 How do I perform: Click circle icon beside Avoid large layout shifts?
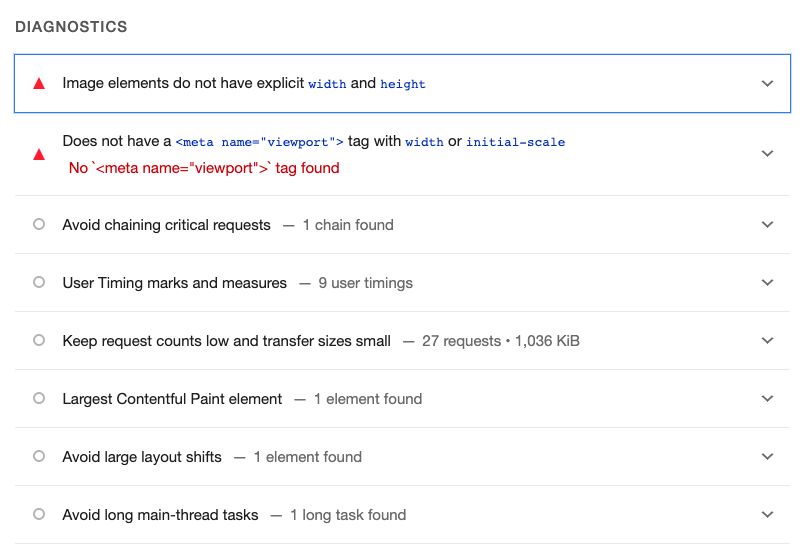[39, 456]
